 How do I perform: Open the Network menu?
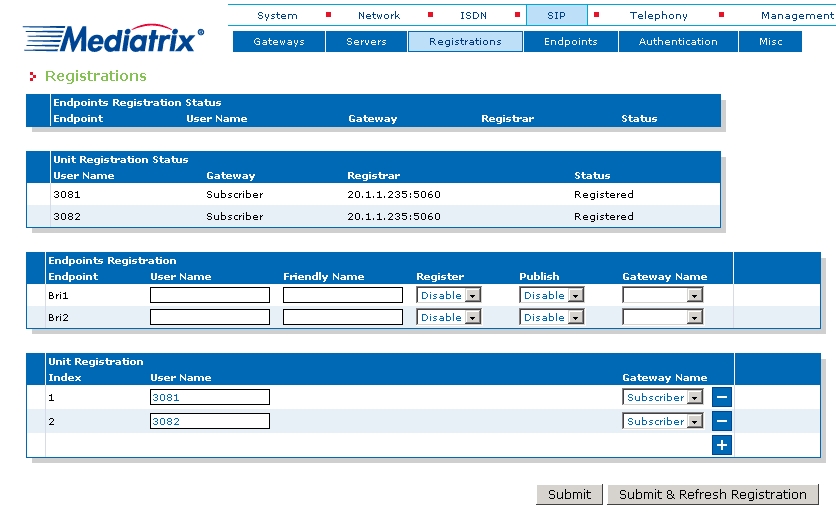tap(379, 15)
